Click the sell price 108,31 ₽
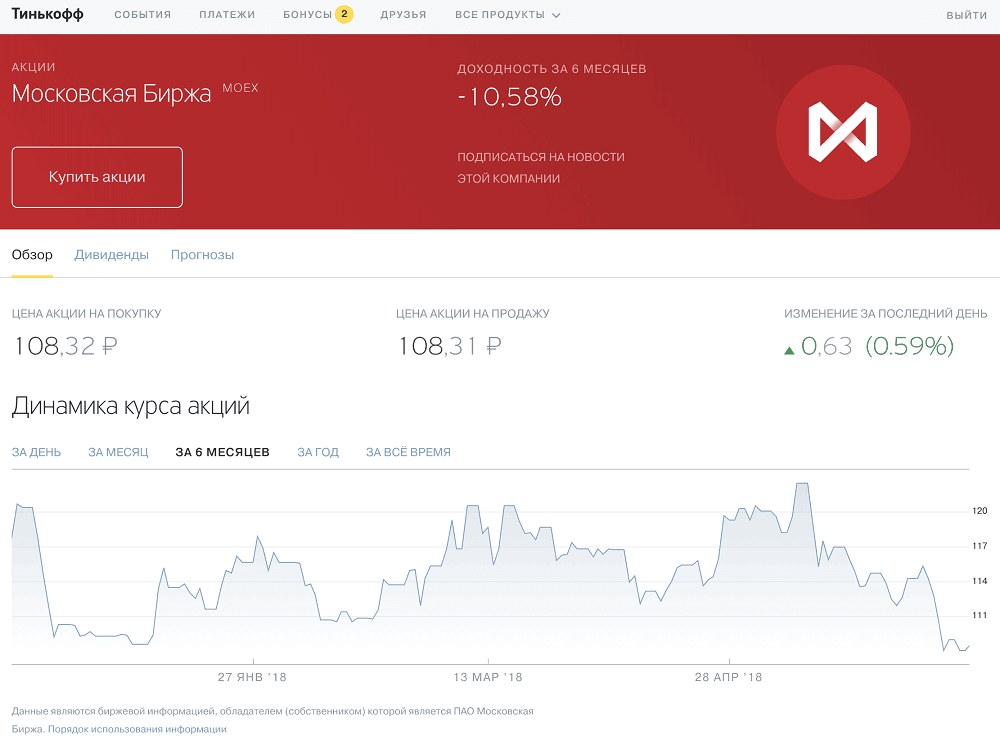Image resolution: width=1000 pixels, height=736 pixels. pos(450,346)
